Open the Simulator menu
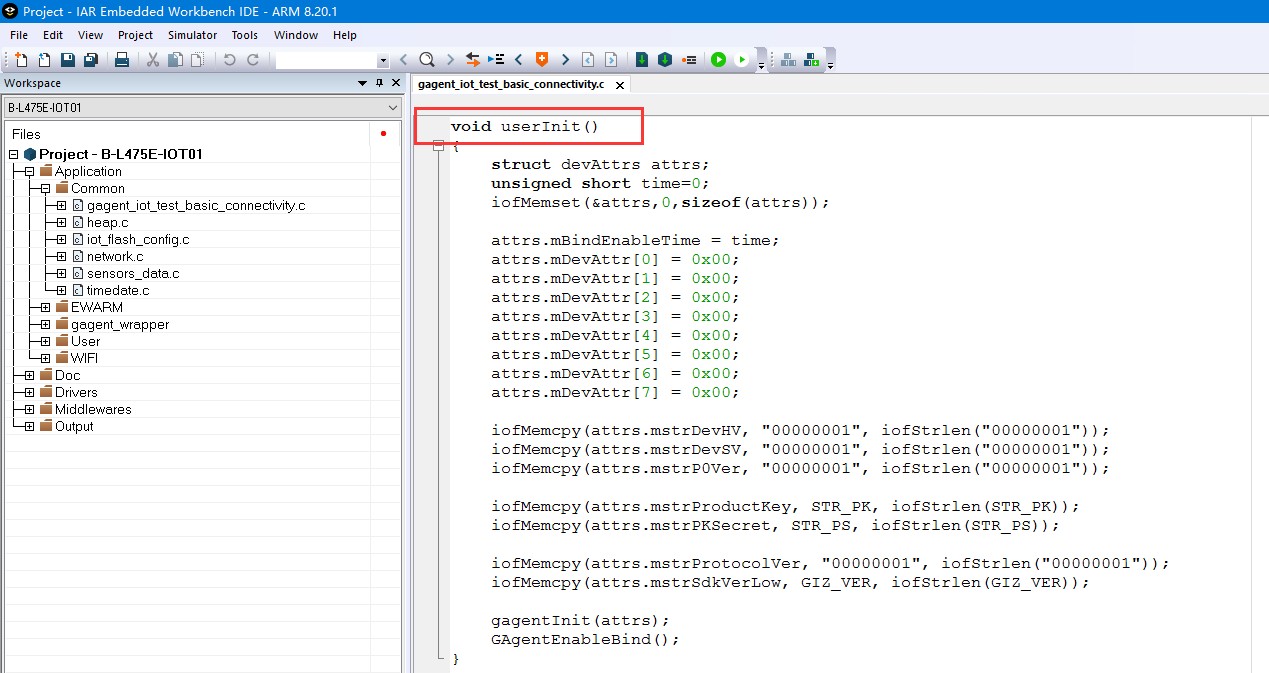1269x673 pixels. (192, 35)
